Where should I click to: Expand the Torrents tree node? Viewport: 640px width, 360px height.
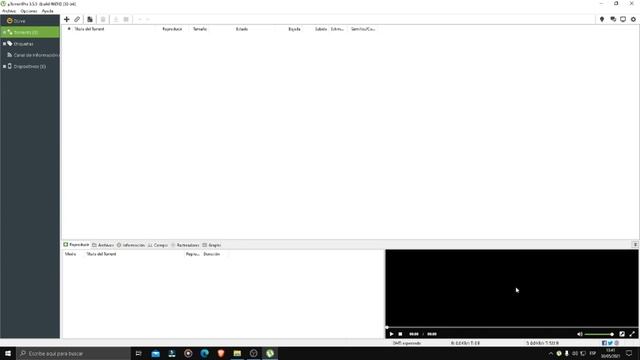pos(4,32)
